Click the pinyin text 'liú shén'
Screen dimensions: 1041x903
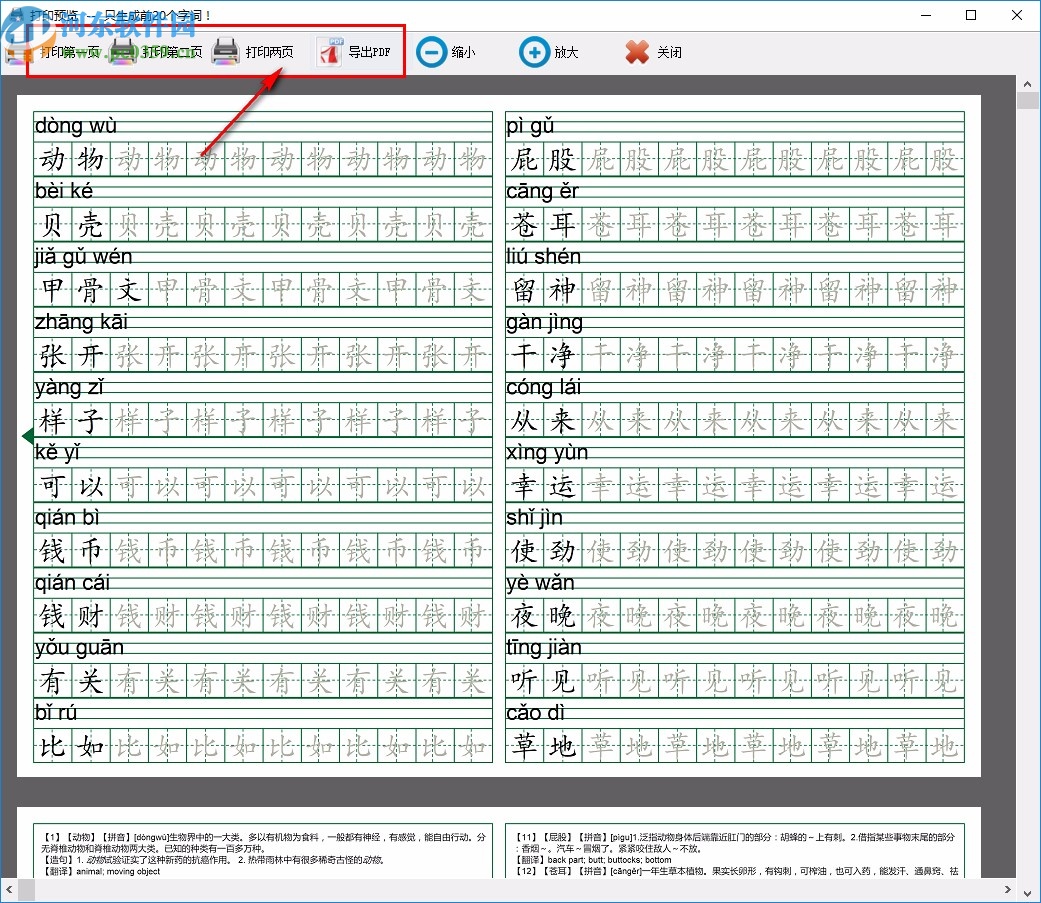click(x=543, y=256)
